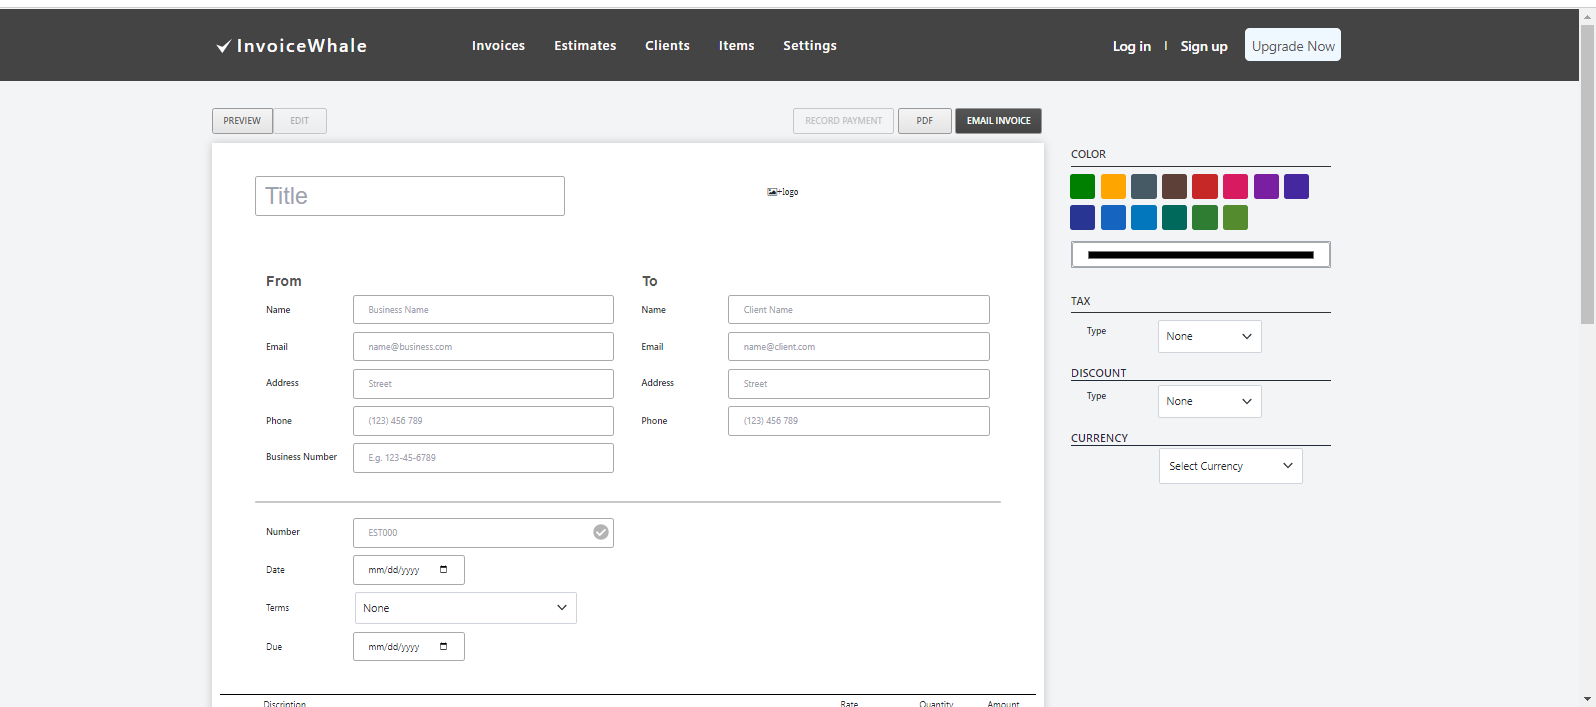Image resolution: width=1596 pixels, height=707 pixels.
Task: Open the Terms dropdown
Action: click(466, 608)
